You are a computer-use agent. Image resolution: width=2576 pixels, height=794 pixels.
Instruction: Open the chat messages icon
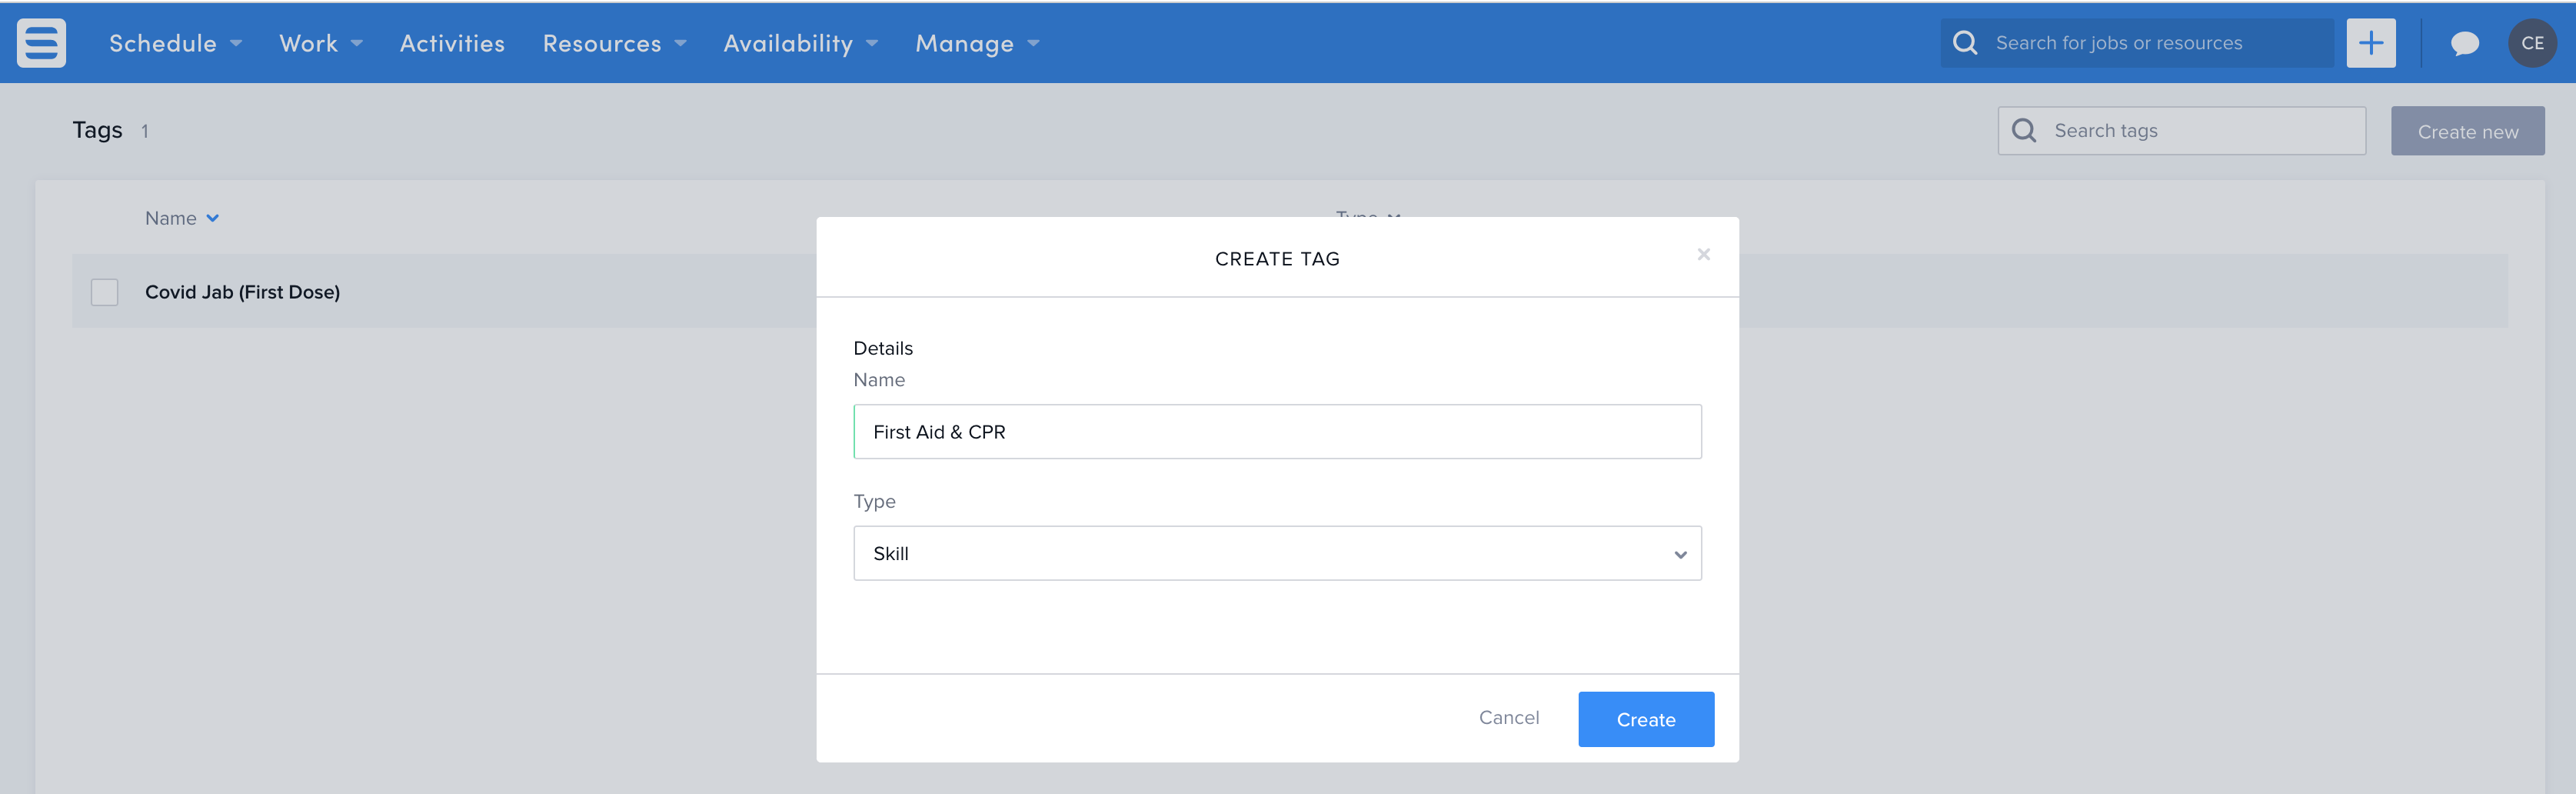click(x=2464, y=43)
